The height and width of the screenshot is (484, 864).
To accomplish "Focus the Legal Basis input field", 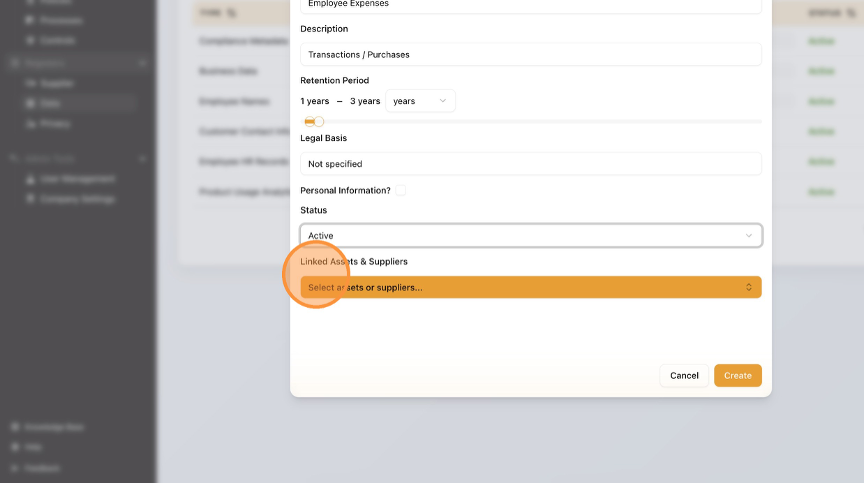I will click(530, 164).
